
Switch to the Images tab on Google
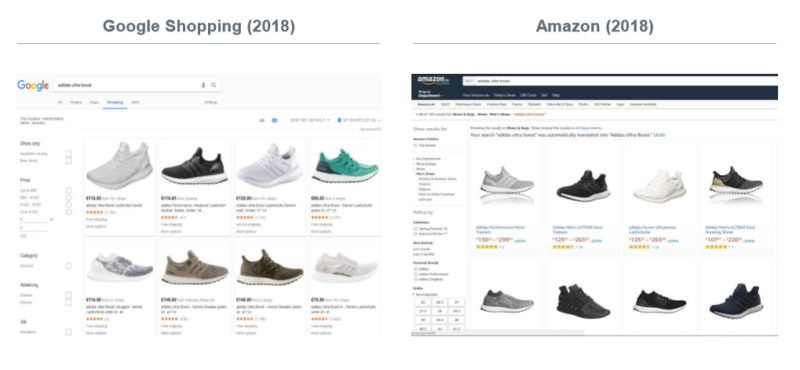(x=76, y=102)
